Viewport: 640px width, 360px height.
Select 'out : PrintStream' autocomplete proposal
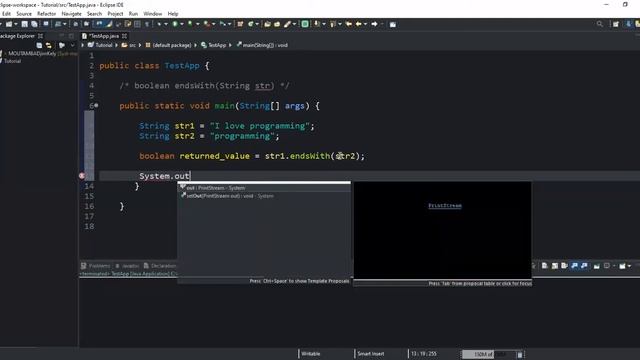click(x=264, y=188)
